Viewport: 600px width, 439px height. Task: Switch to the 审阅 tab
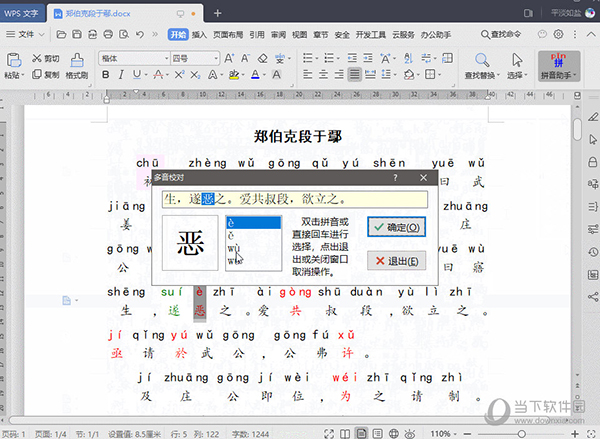pos(278,35)
